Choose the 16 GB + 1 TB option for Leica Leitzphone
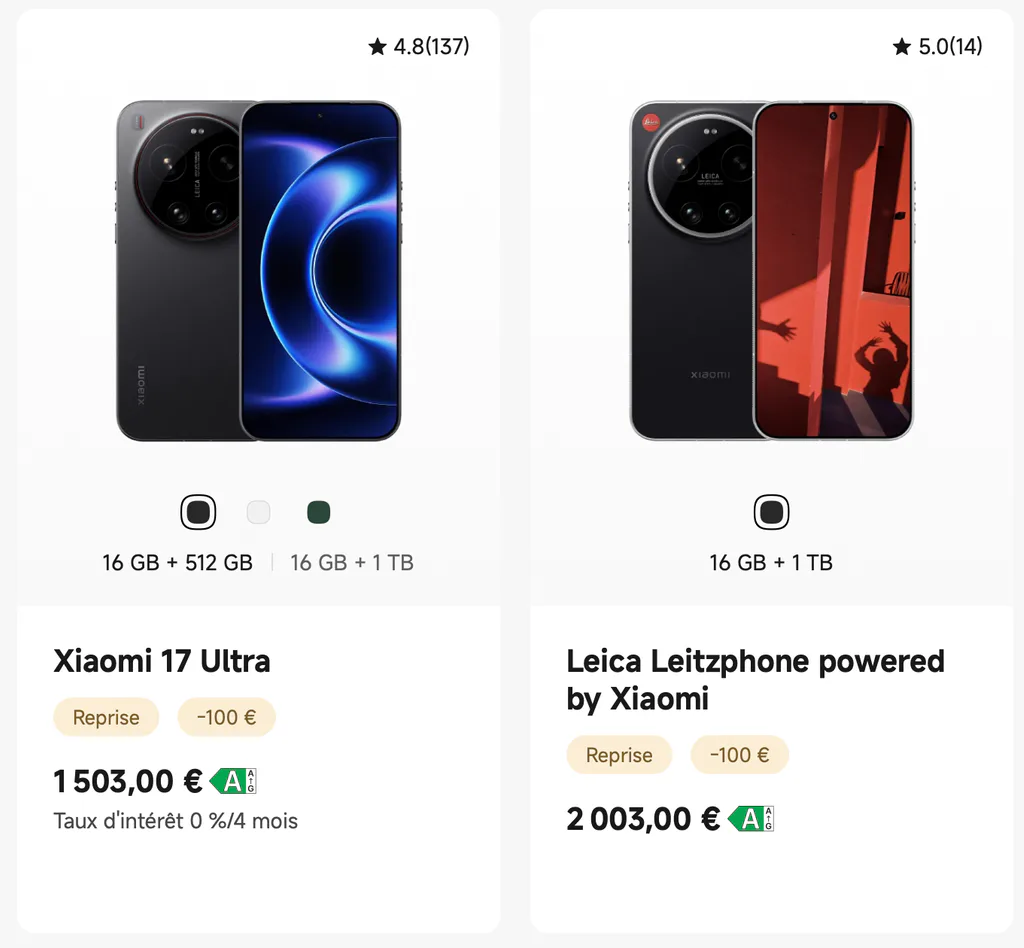This screenshot has width=1024, height=948. point(771,563)
